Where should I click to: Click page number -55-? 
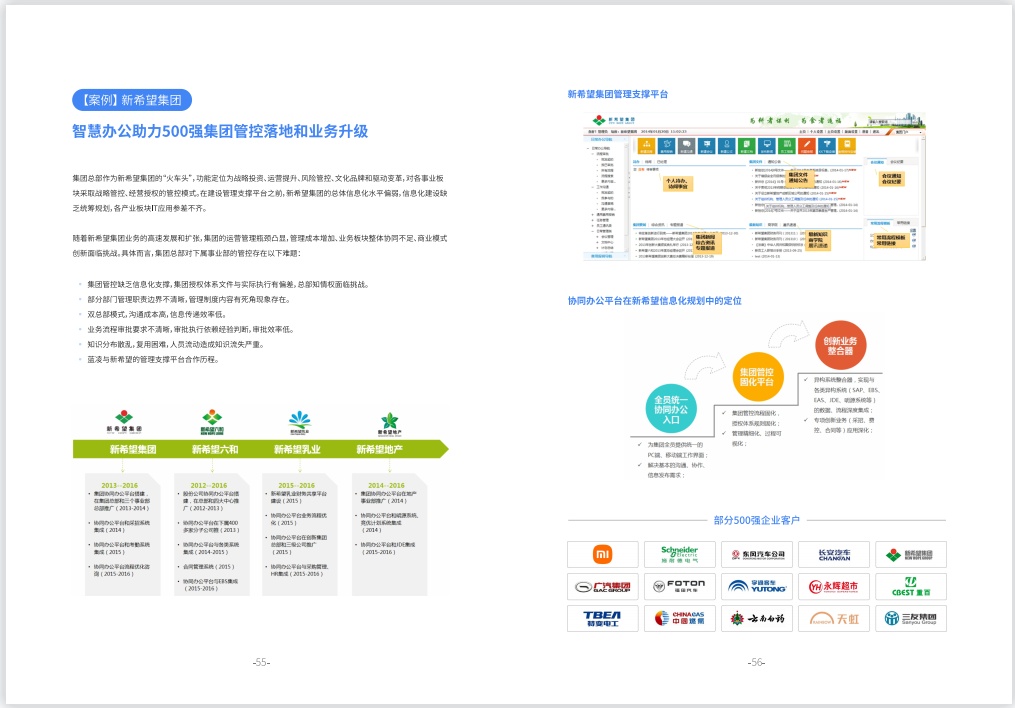click(x=262, y=662)
